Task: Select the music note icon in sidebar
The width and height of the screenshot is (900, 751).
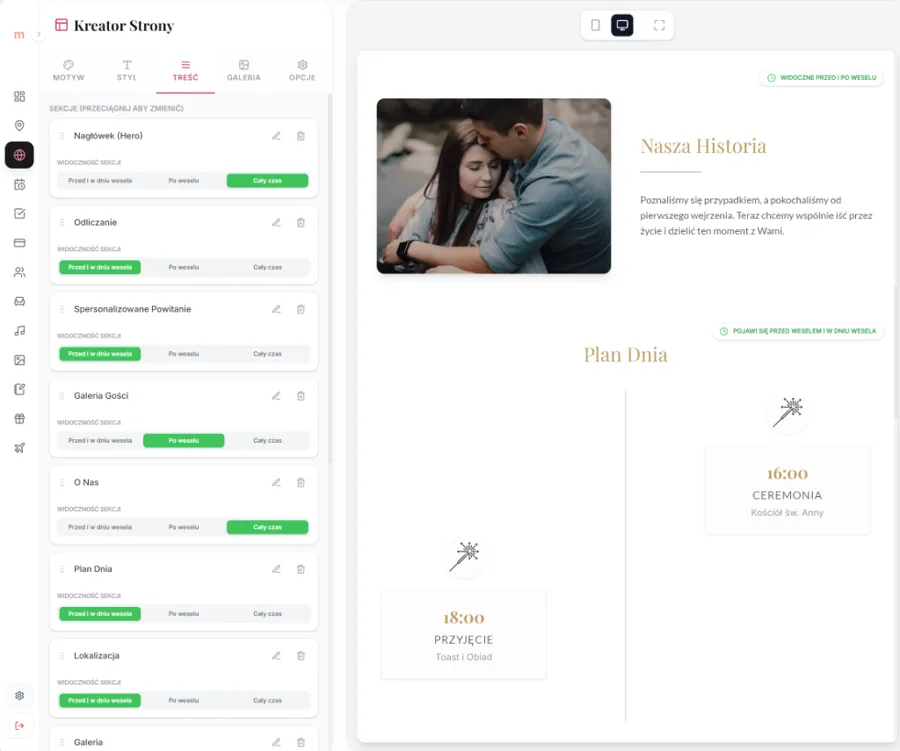Action: (x=18, y=330)
